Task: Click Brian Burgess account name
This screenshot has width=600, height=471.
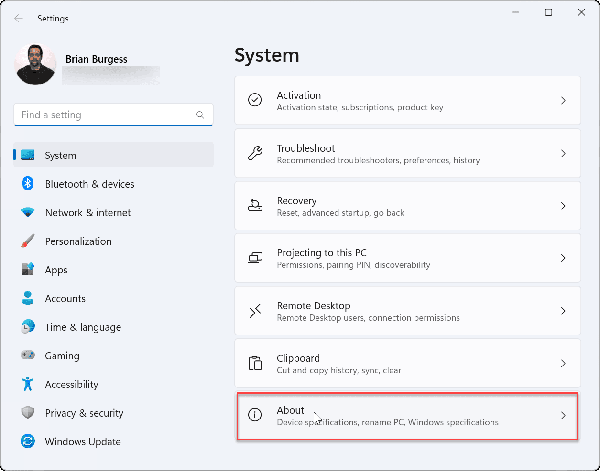Action: [x=96, y=59]
